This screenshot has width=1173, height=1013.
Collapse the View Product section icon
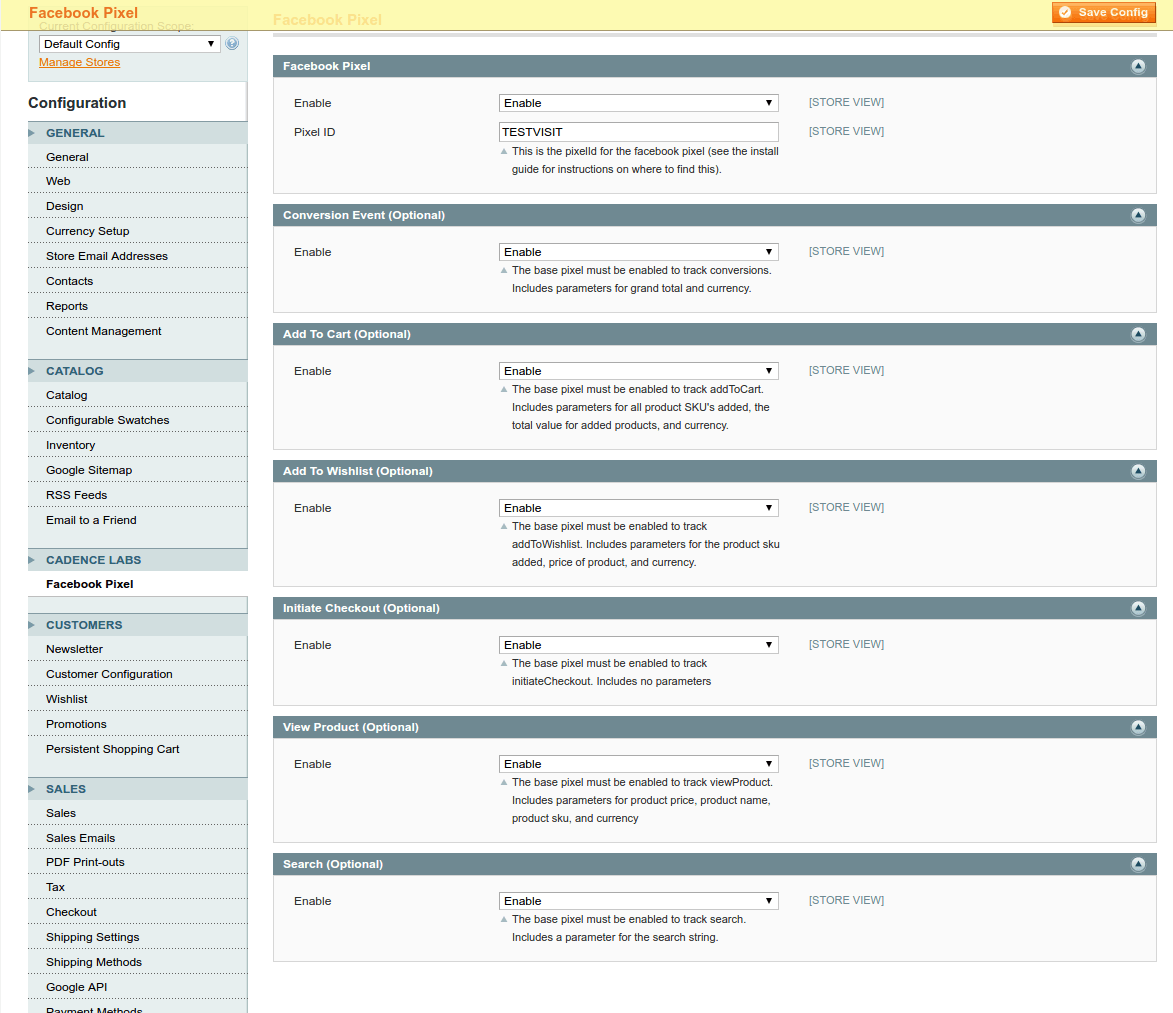point(1138,726)
